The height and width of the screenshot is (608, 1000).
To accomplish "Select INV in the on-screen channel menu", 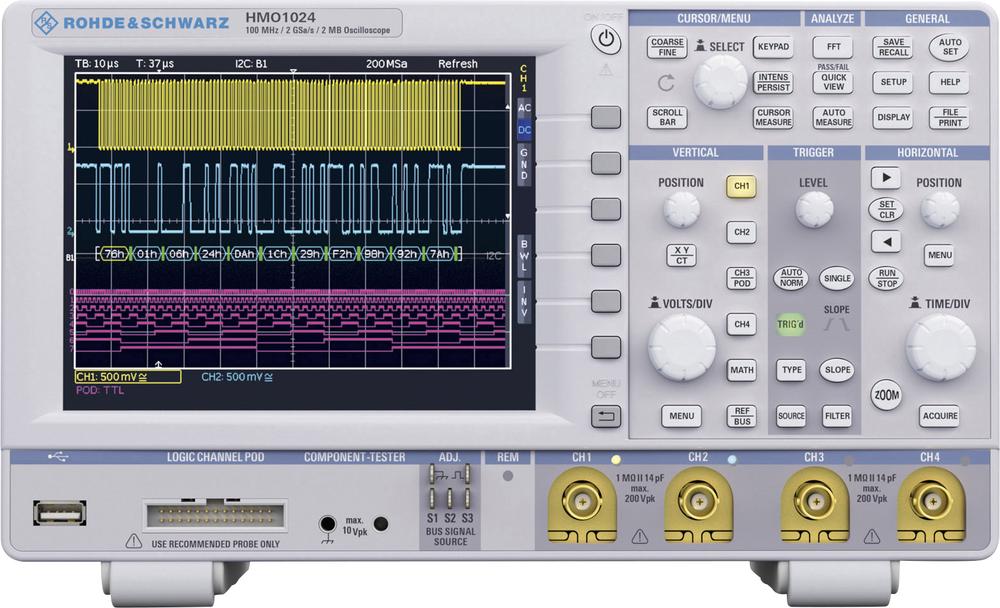I will (524, 301).
